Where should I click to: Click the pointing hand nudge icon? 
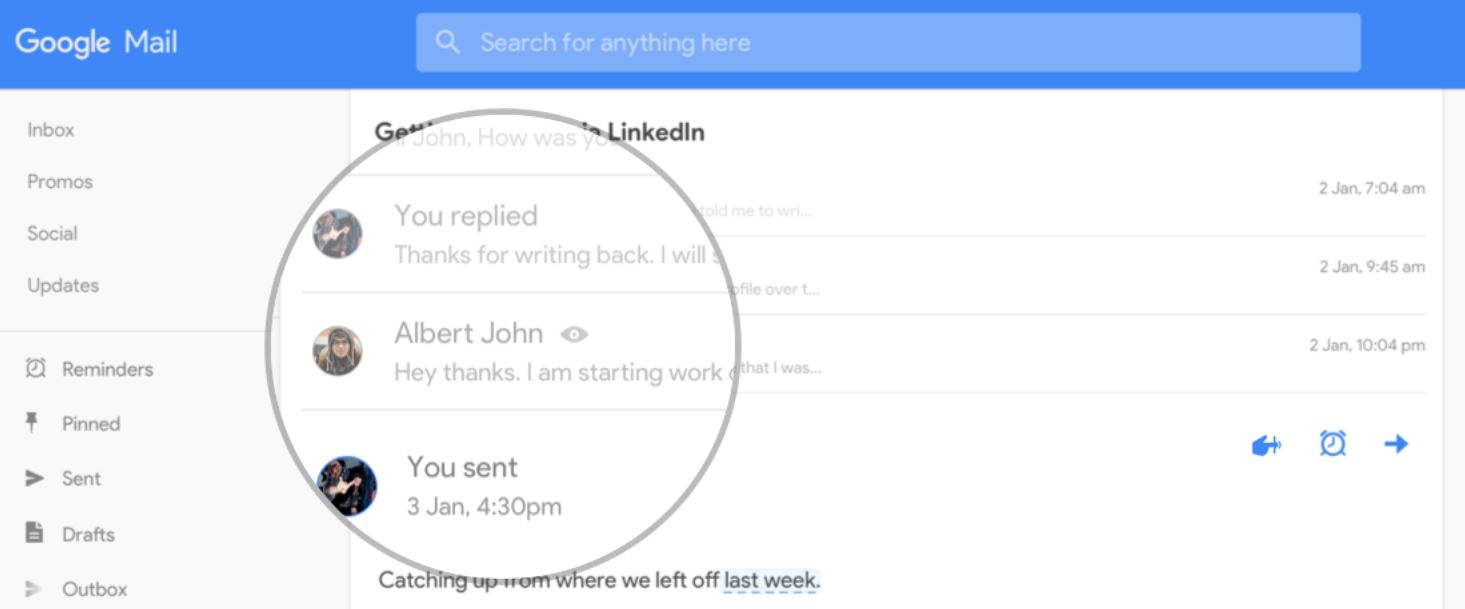(1266, 445)
